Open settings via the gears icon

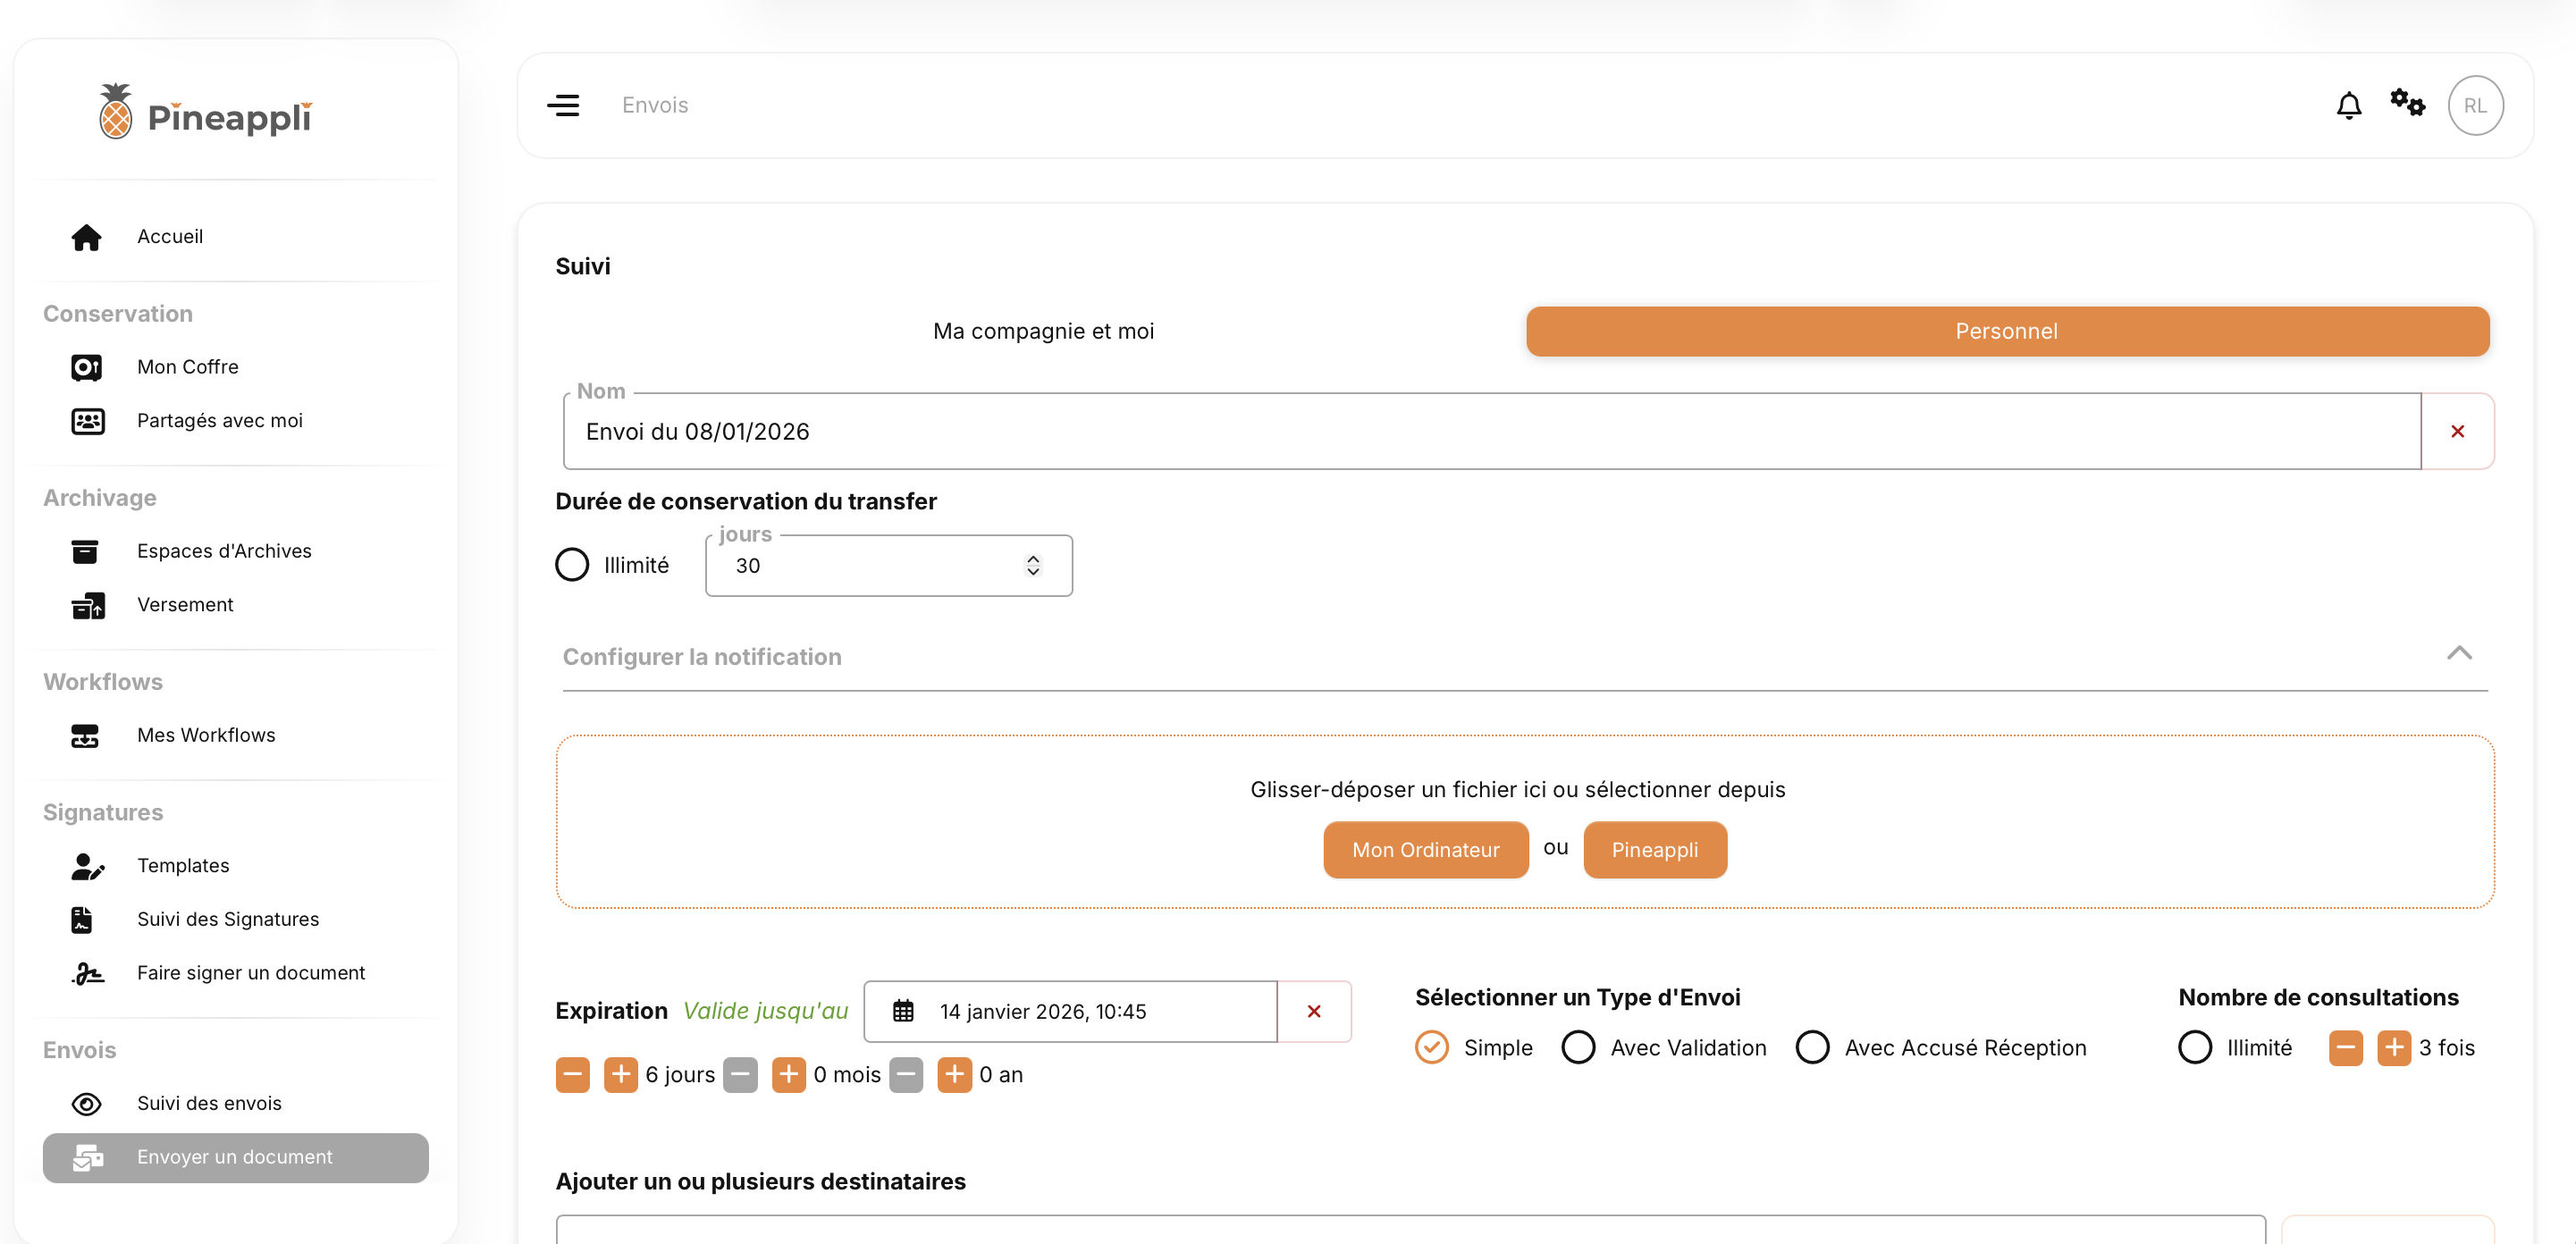tap(2407, 103)
